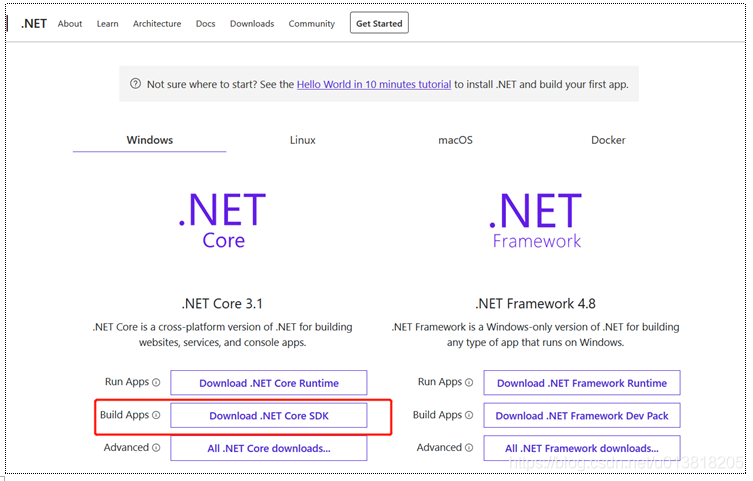753x481 pixels.
Task: Open the About menu item
Action: [70, 24]
